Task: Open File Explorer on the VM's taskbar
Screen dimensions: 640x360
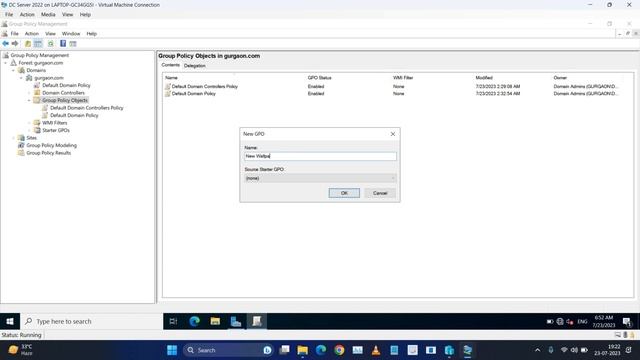Action: click(215, 322)
